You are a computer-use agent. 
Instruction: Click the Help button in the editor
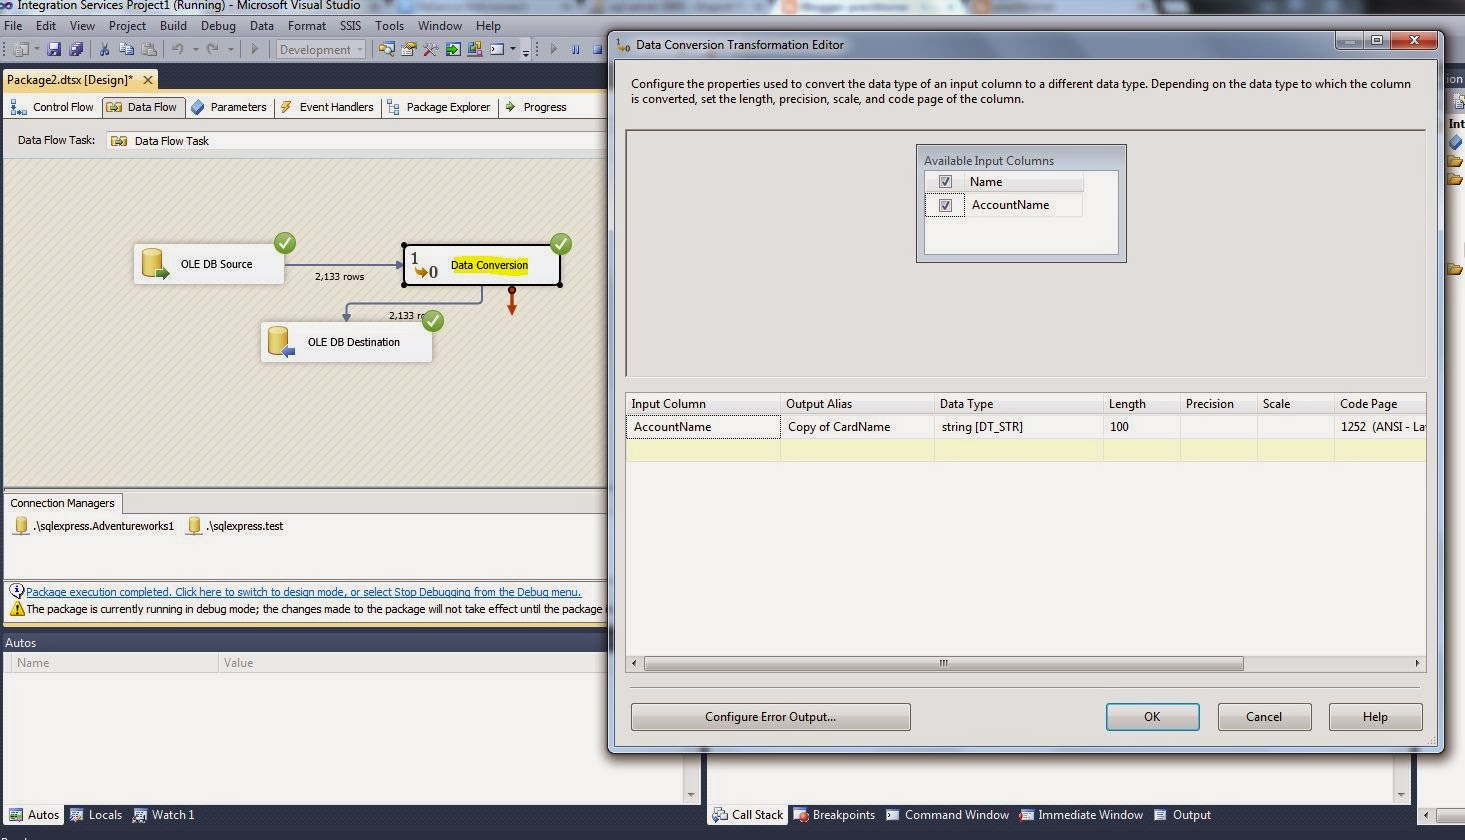coord(1375,717)
